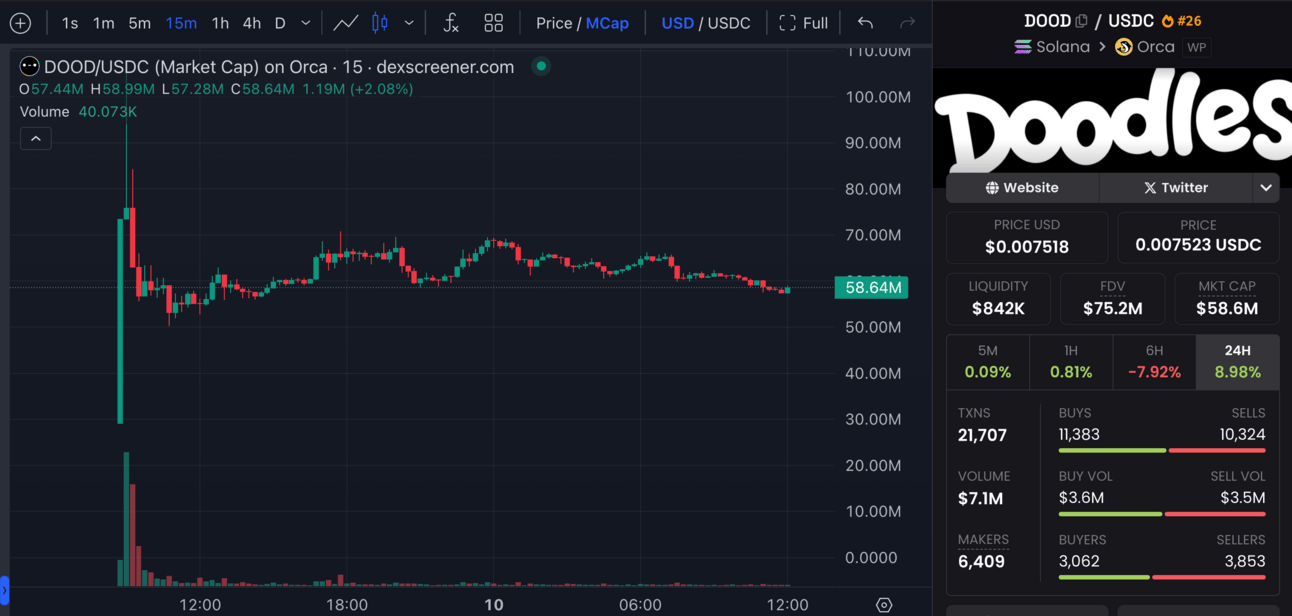Click the MKT CAP $58.6M box
1292x616 pixels.
click(1227, 299)
